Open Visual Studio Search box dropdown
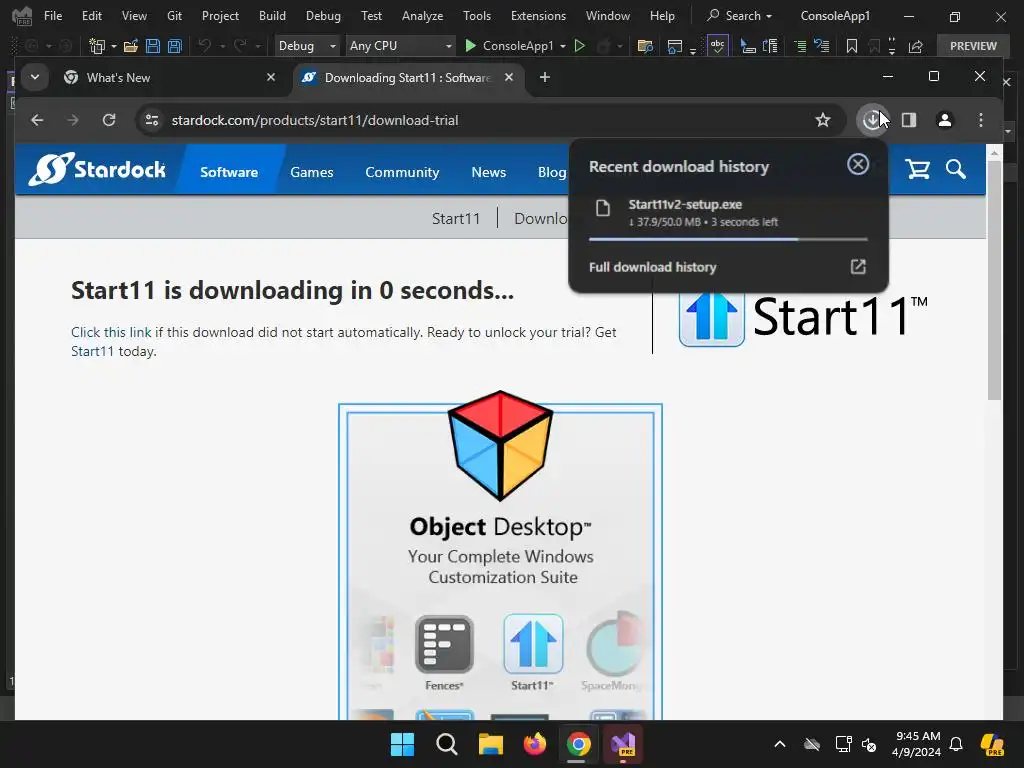This screenshot has width=1024, height=768. [740, 16]
